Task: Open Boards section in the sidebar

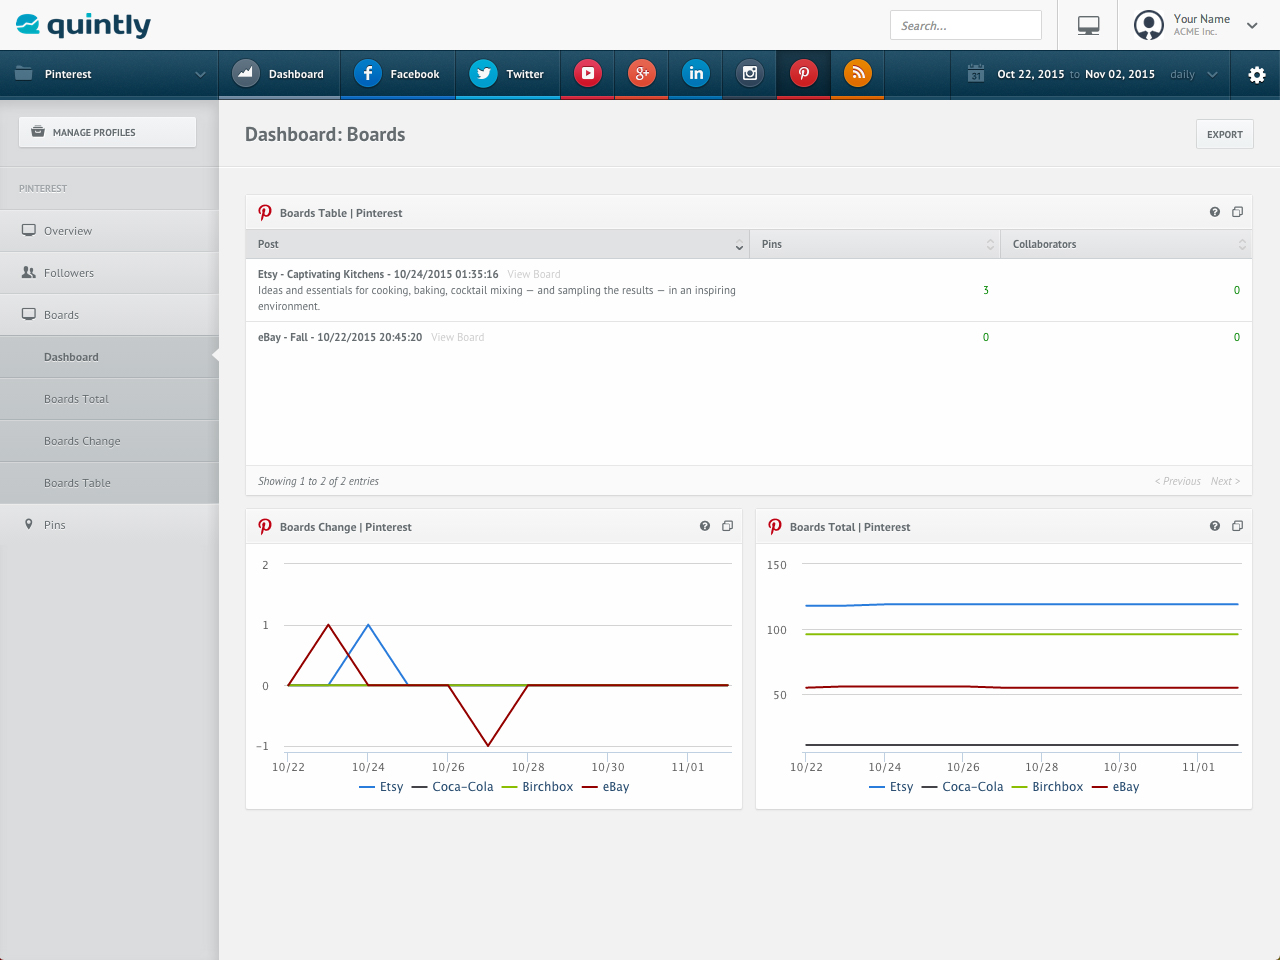Action: pos(109,315)
